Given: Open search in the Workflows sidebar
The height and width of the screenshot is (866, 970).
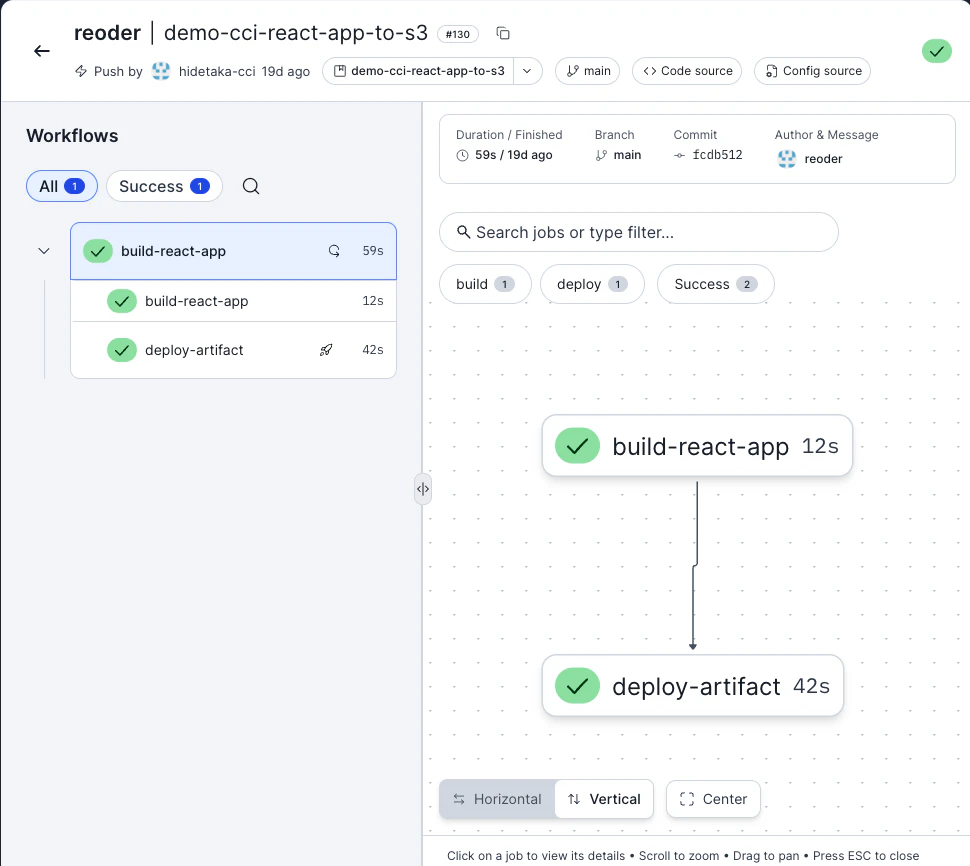Looking at the screenshot, I should pos(250,186).
